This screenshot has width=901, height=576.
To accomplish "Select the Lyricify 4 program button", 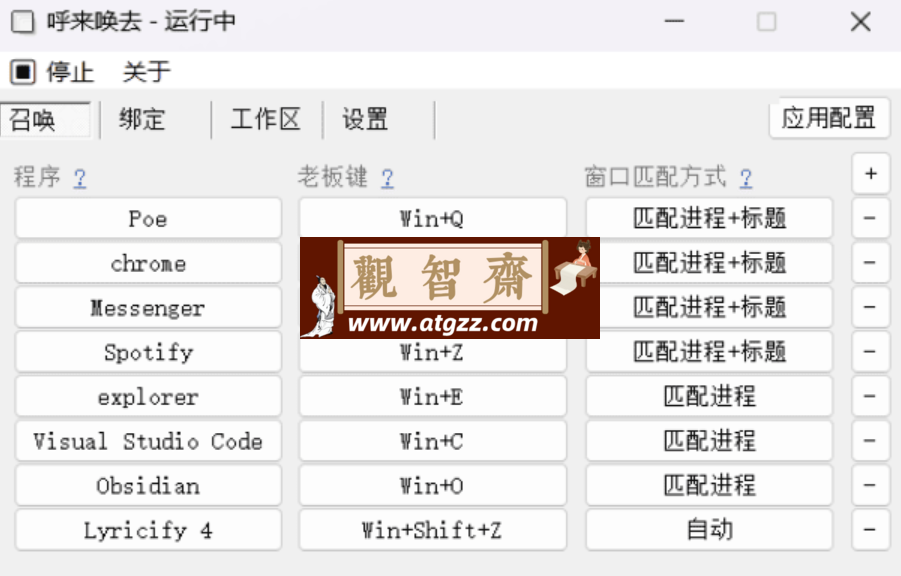I will (x=148, y=530).
